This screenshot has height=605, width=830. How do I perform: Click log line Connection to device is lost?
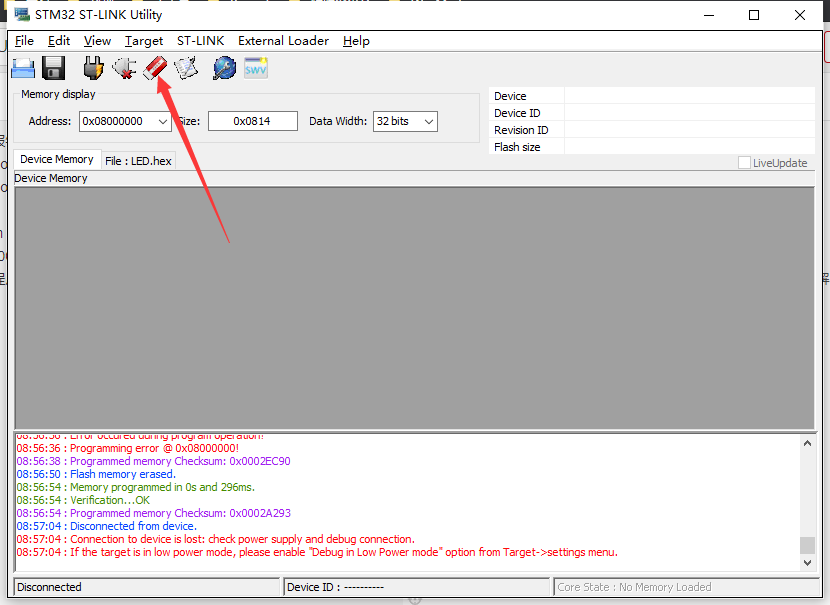215,539
